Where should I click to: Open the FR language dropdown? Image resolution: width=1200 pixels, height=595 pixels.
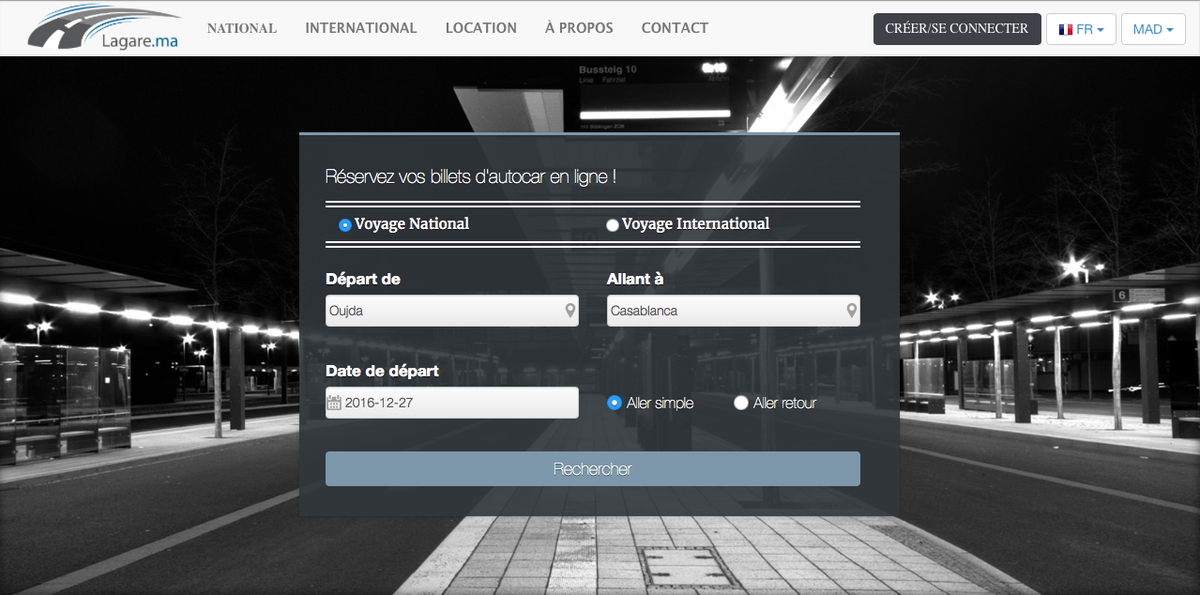[x=1081, y=29]
